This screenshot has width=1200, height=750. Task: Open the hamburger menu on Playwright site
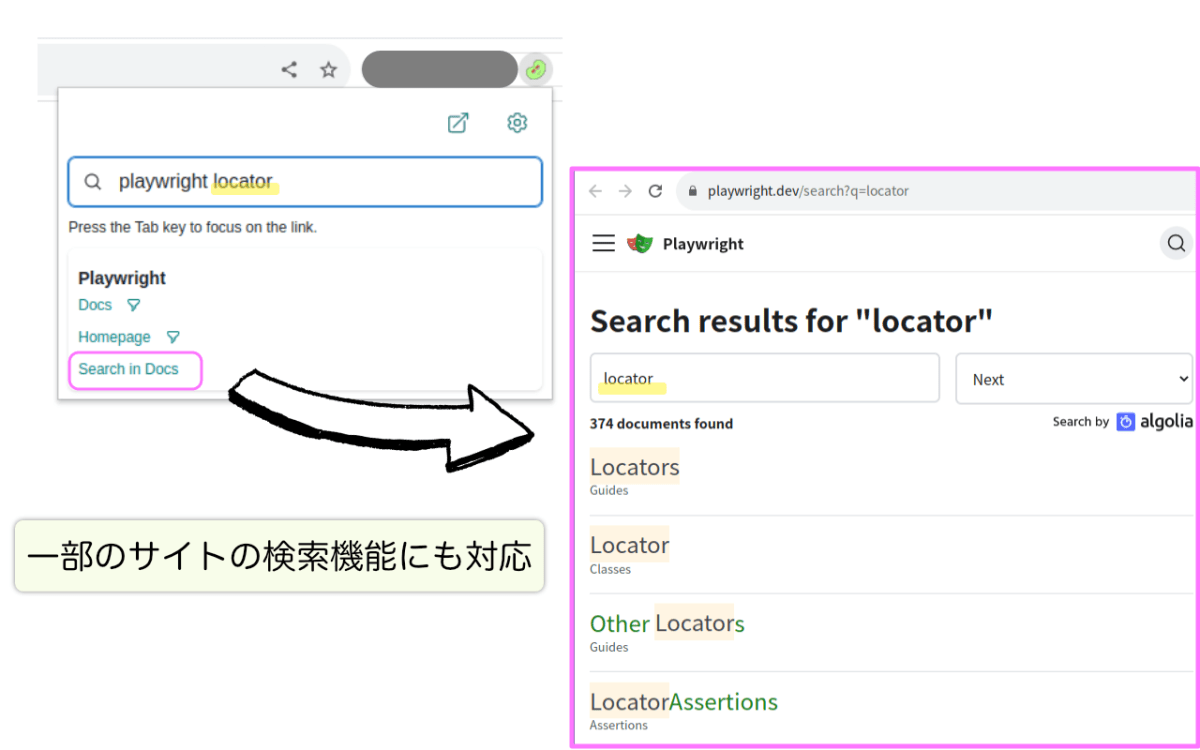pyautogui.click(x=603, y=243)
